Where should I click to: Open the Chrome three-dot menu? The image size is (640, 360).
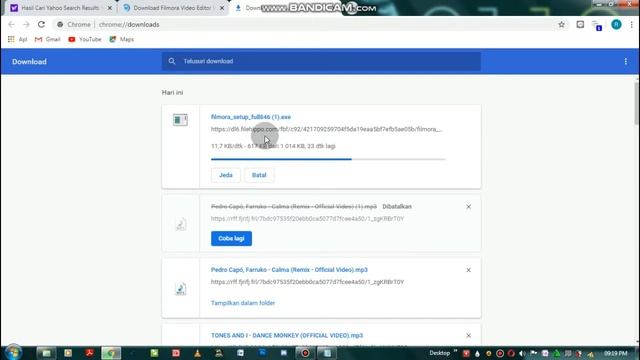point(631,24)
